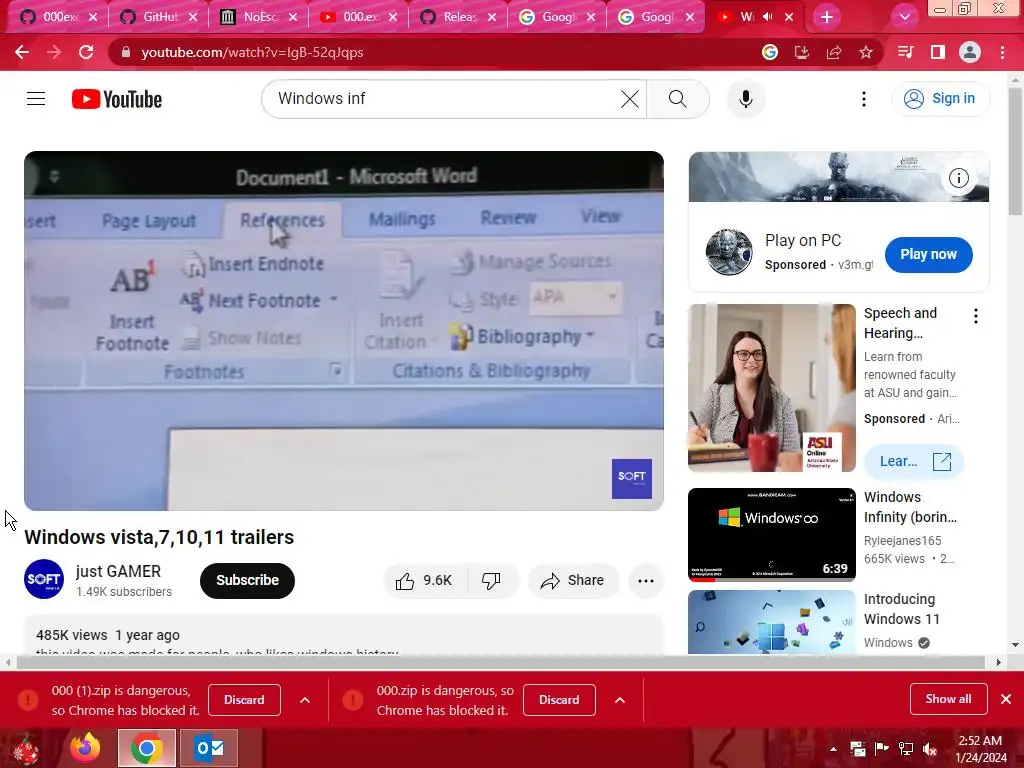Close the current YouTube tab
The image size is (1024, 768).
click(x=789, y=17)
